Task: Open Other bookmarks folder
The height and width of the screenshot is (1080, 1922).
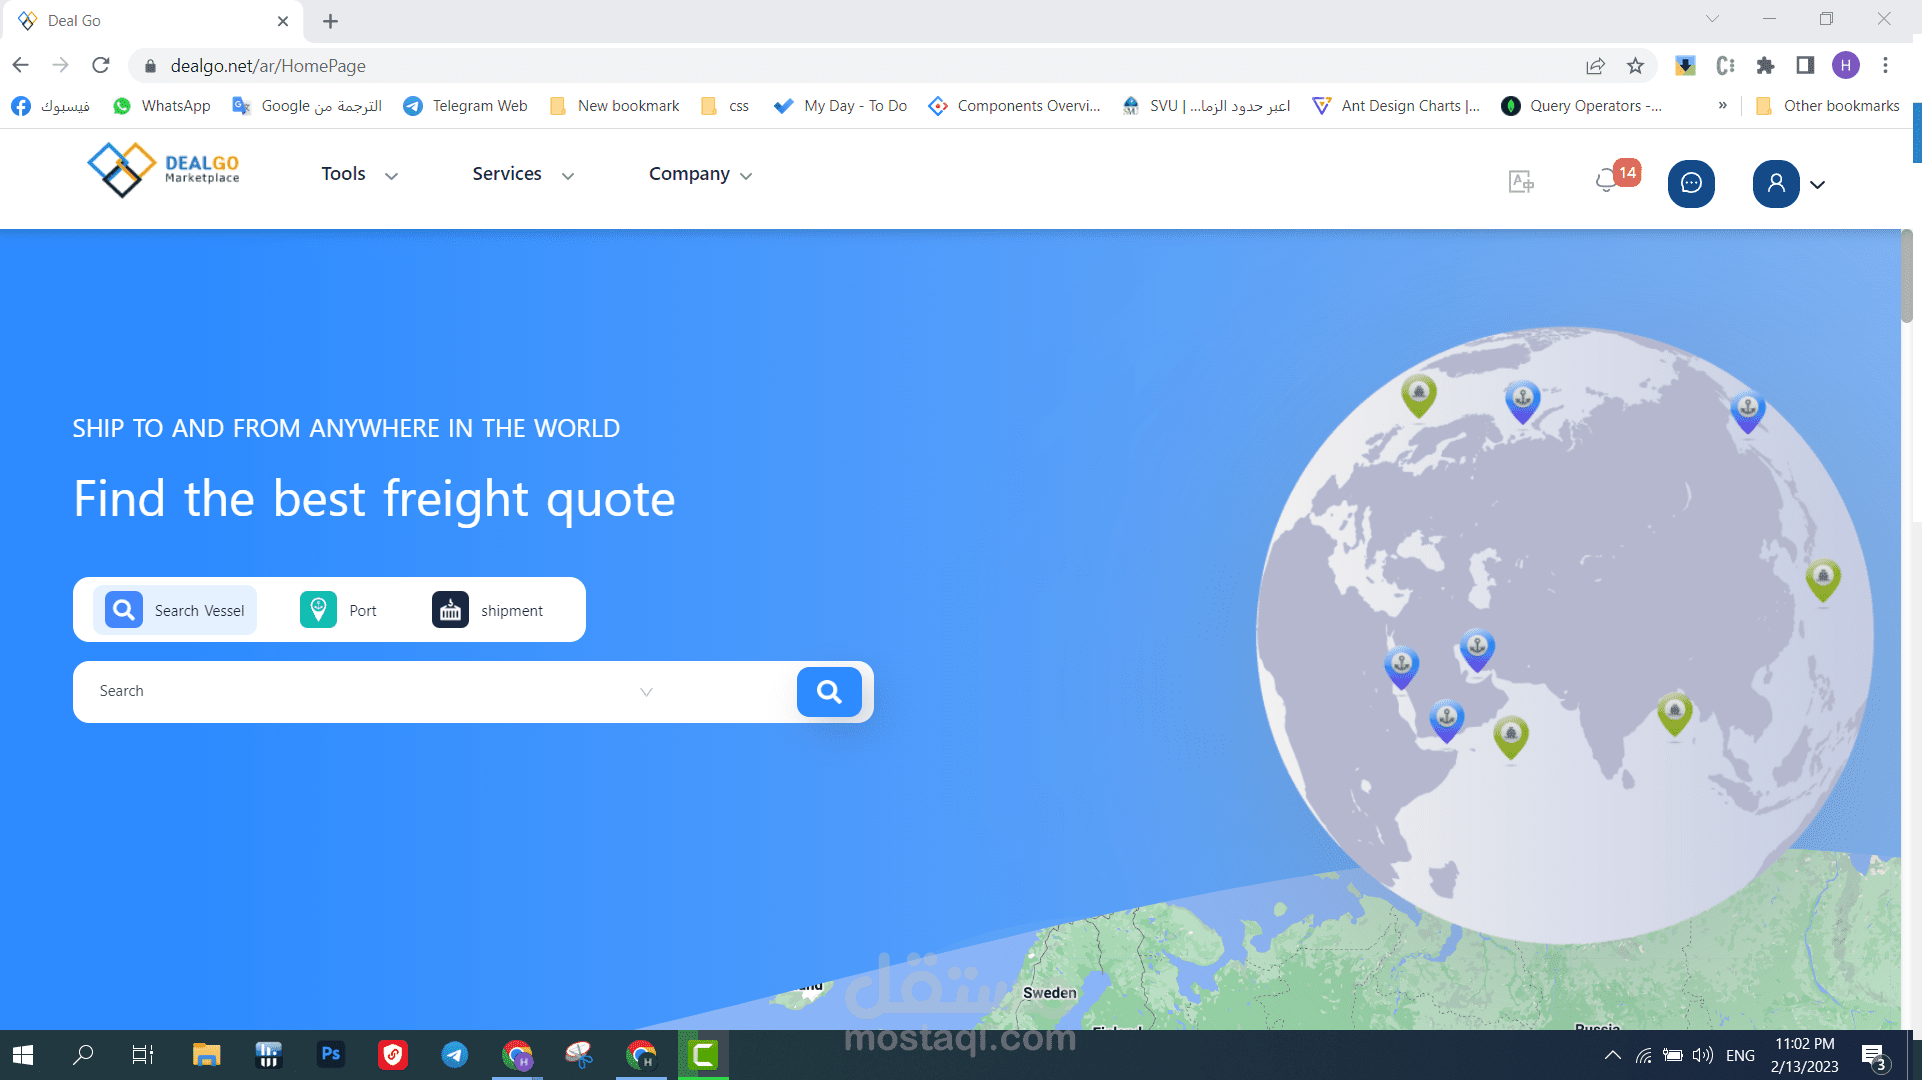Action: pos(1828,106)
